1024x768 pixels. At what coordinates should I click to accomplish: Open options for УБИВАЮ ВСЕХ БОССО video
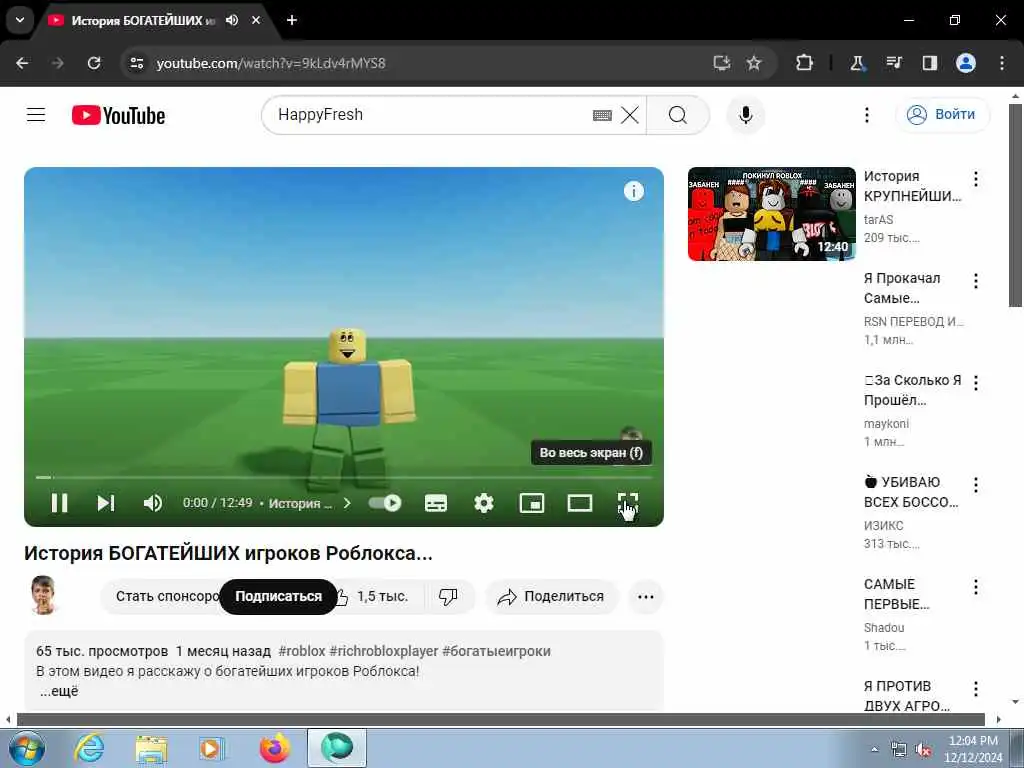975,485
